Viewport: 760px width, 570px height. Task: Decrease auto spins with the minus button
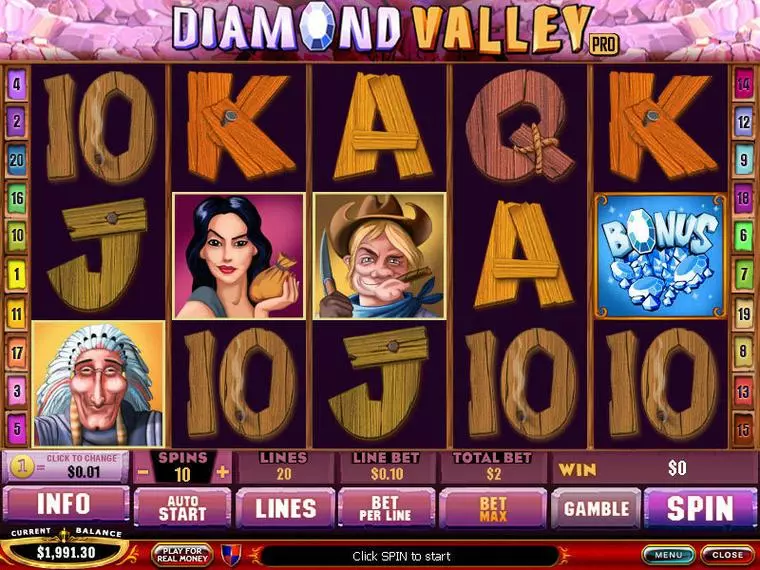[143, 472]
